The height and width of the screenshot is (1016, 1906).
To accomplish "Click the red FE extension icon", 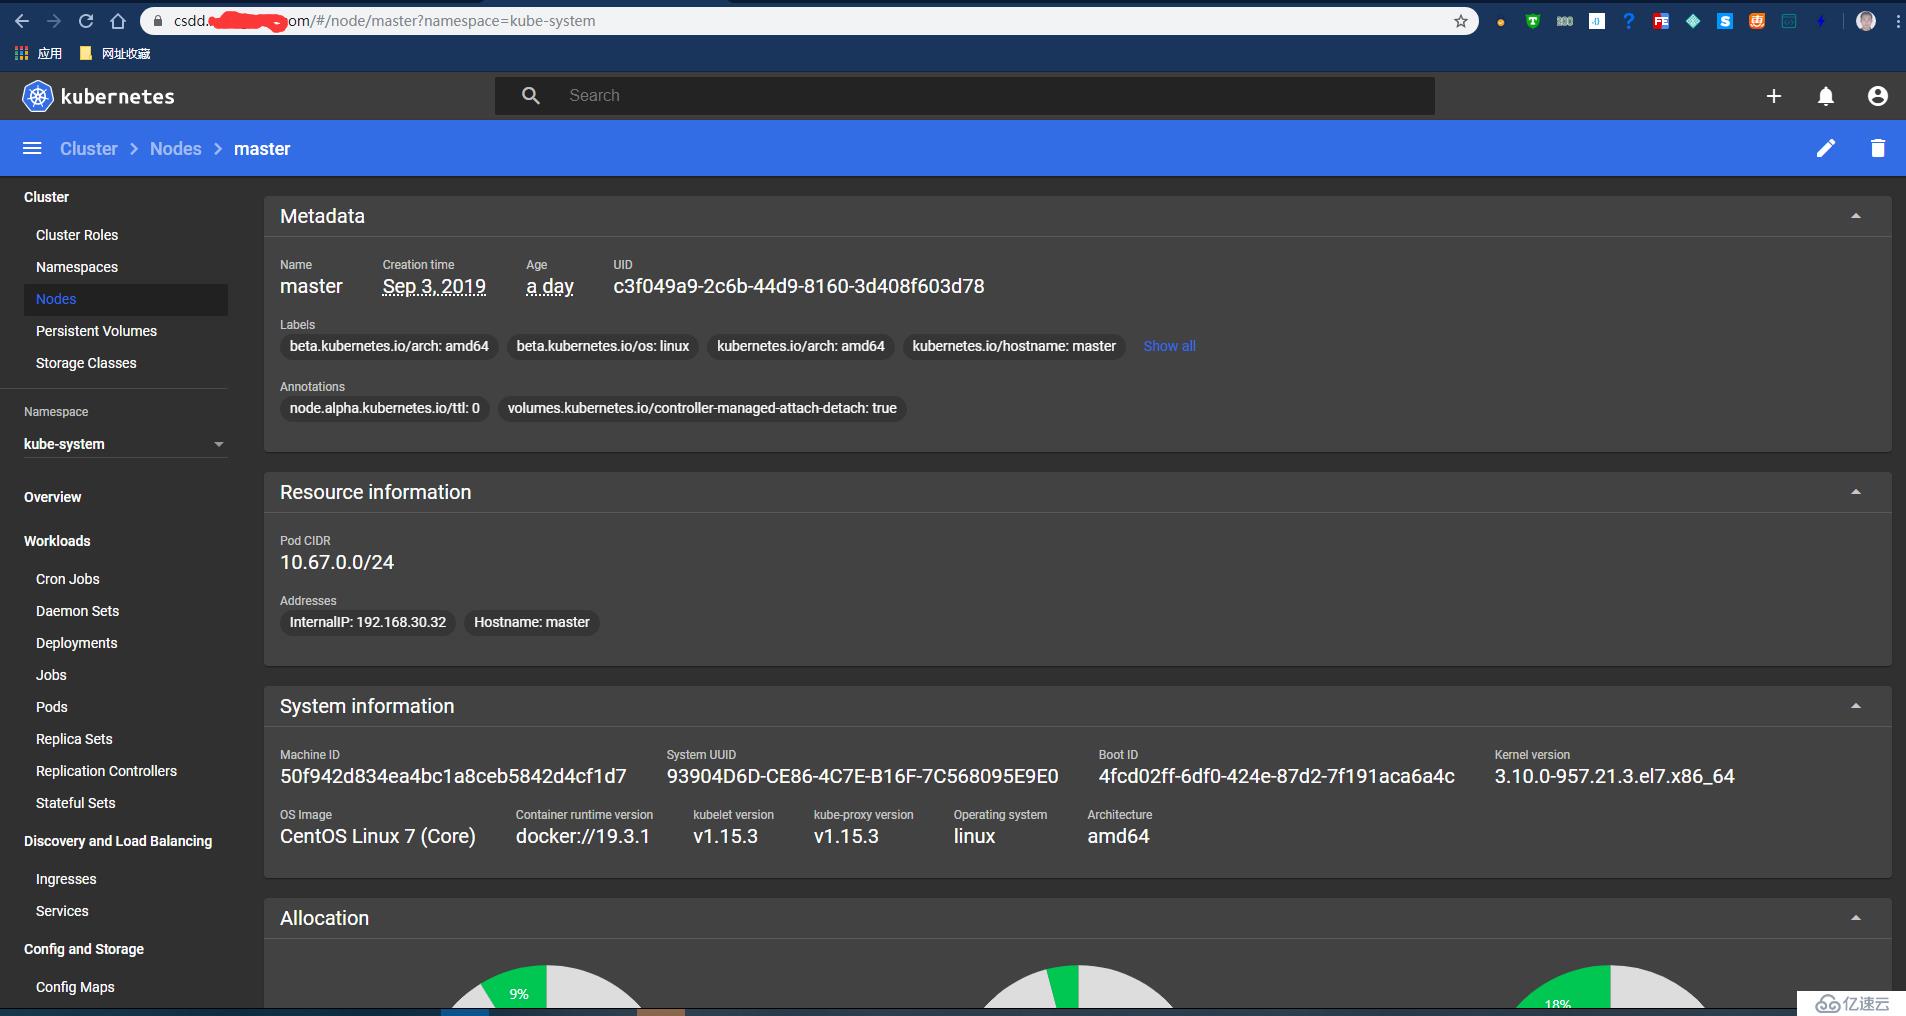I will [1661, 20].
